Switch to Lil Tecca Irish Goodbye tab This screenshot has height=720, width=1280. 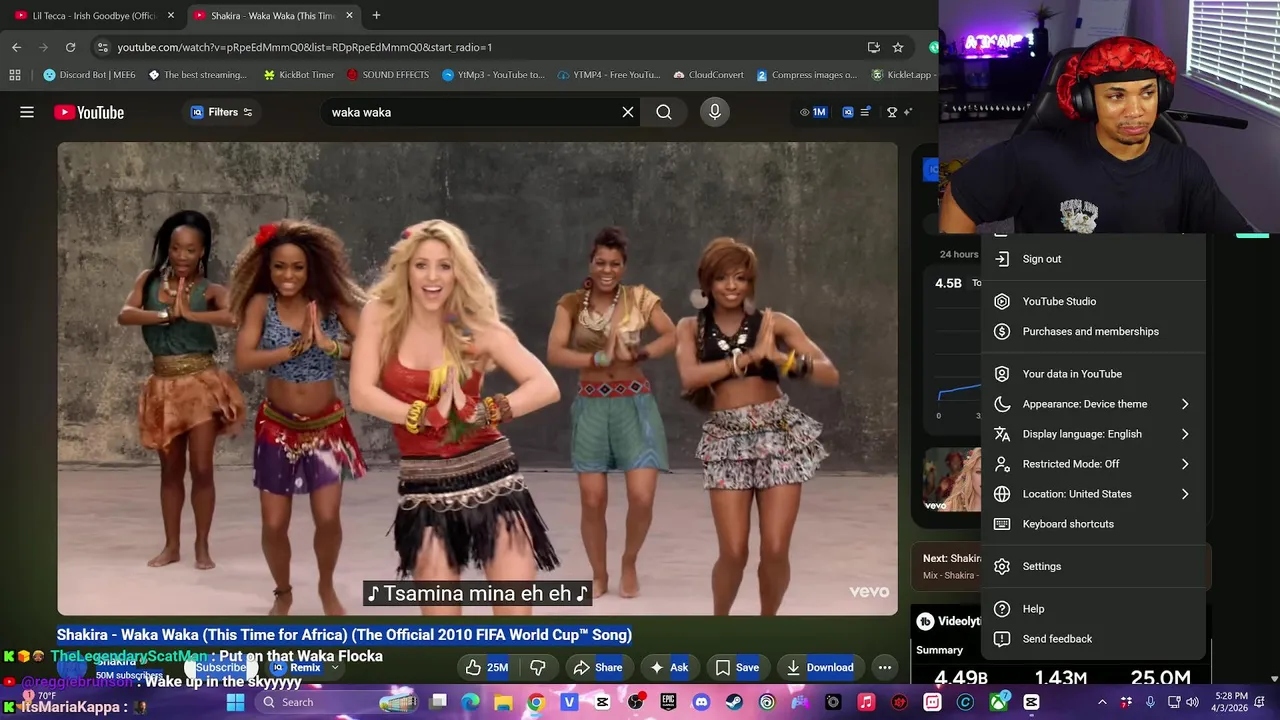[x=93, y=15]
